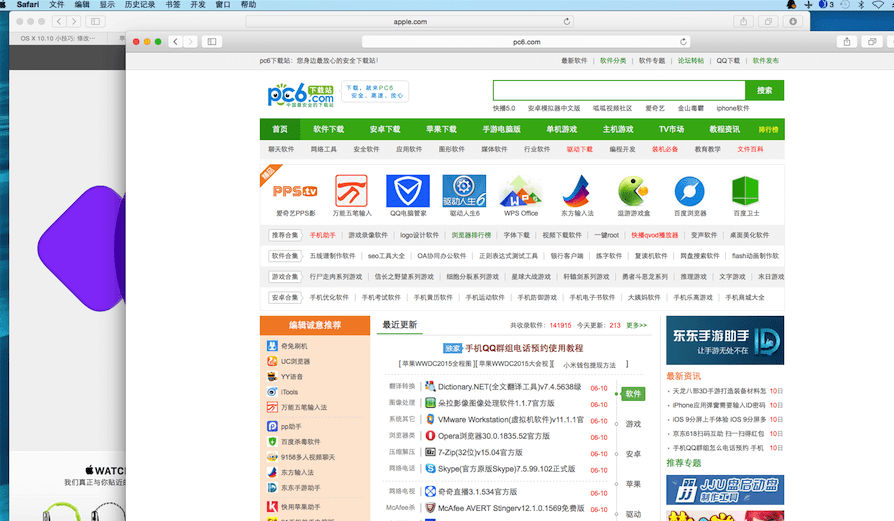The width and height of the screenshot is (894, 521).
Task: Reload the apple.com page in back window
Action: [567, 22]
